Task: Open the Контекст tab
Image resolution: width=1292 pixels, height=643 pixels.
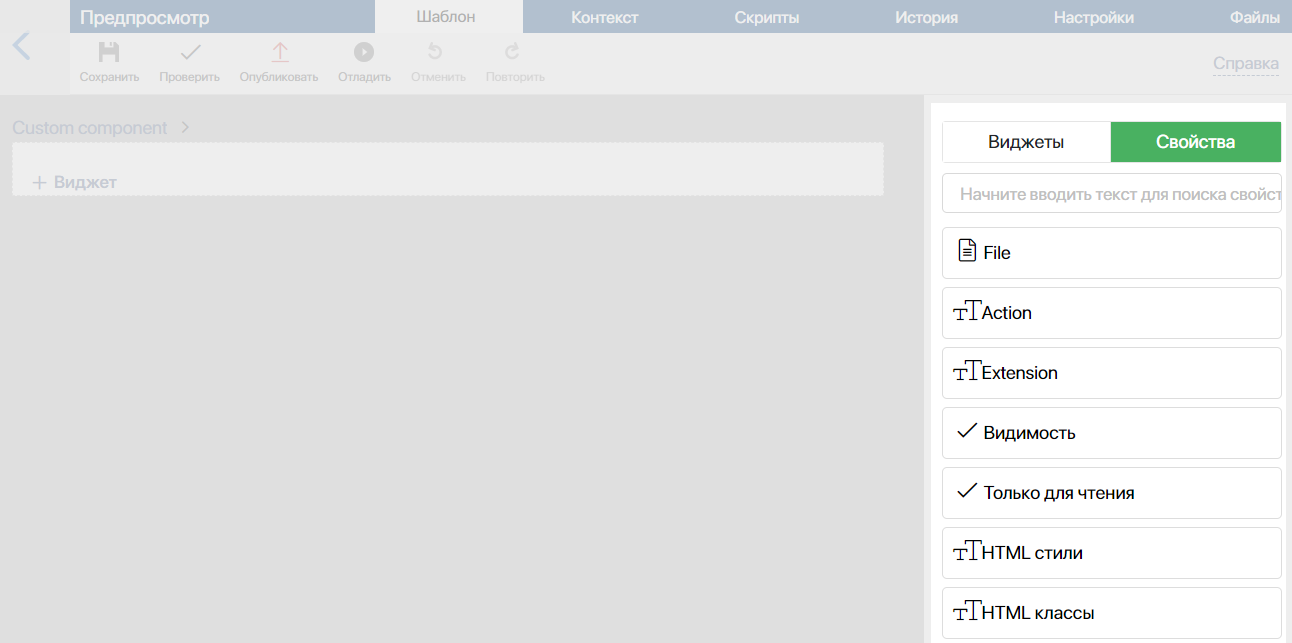Action: (x=604, y=17)
